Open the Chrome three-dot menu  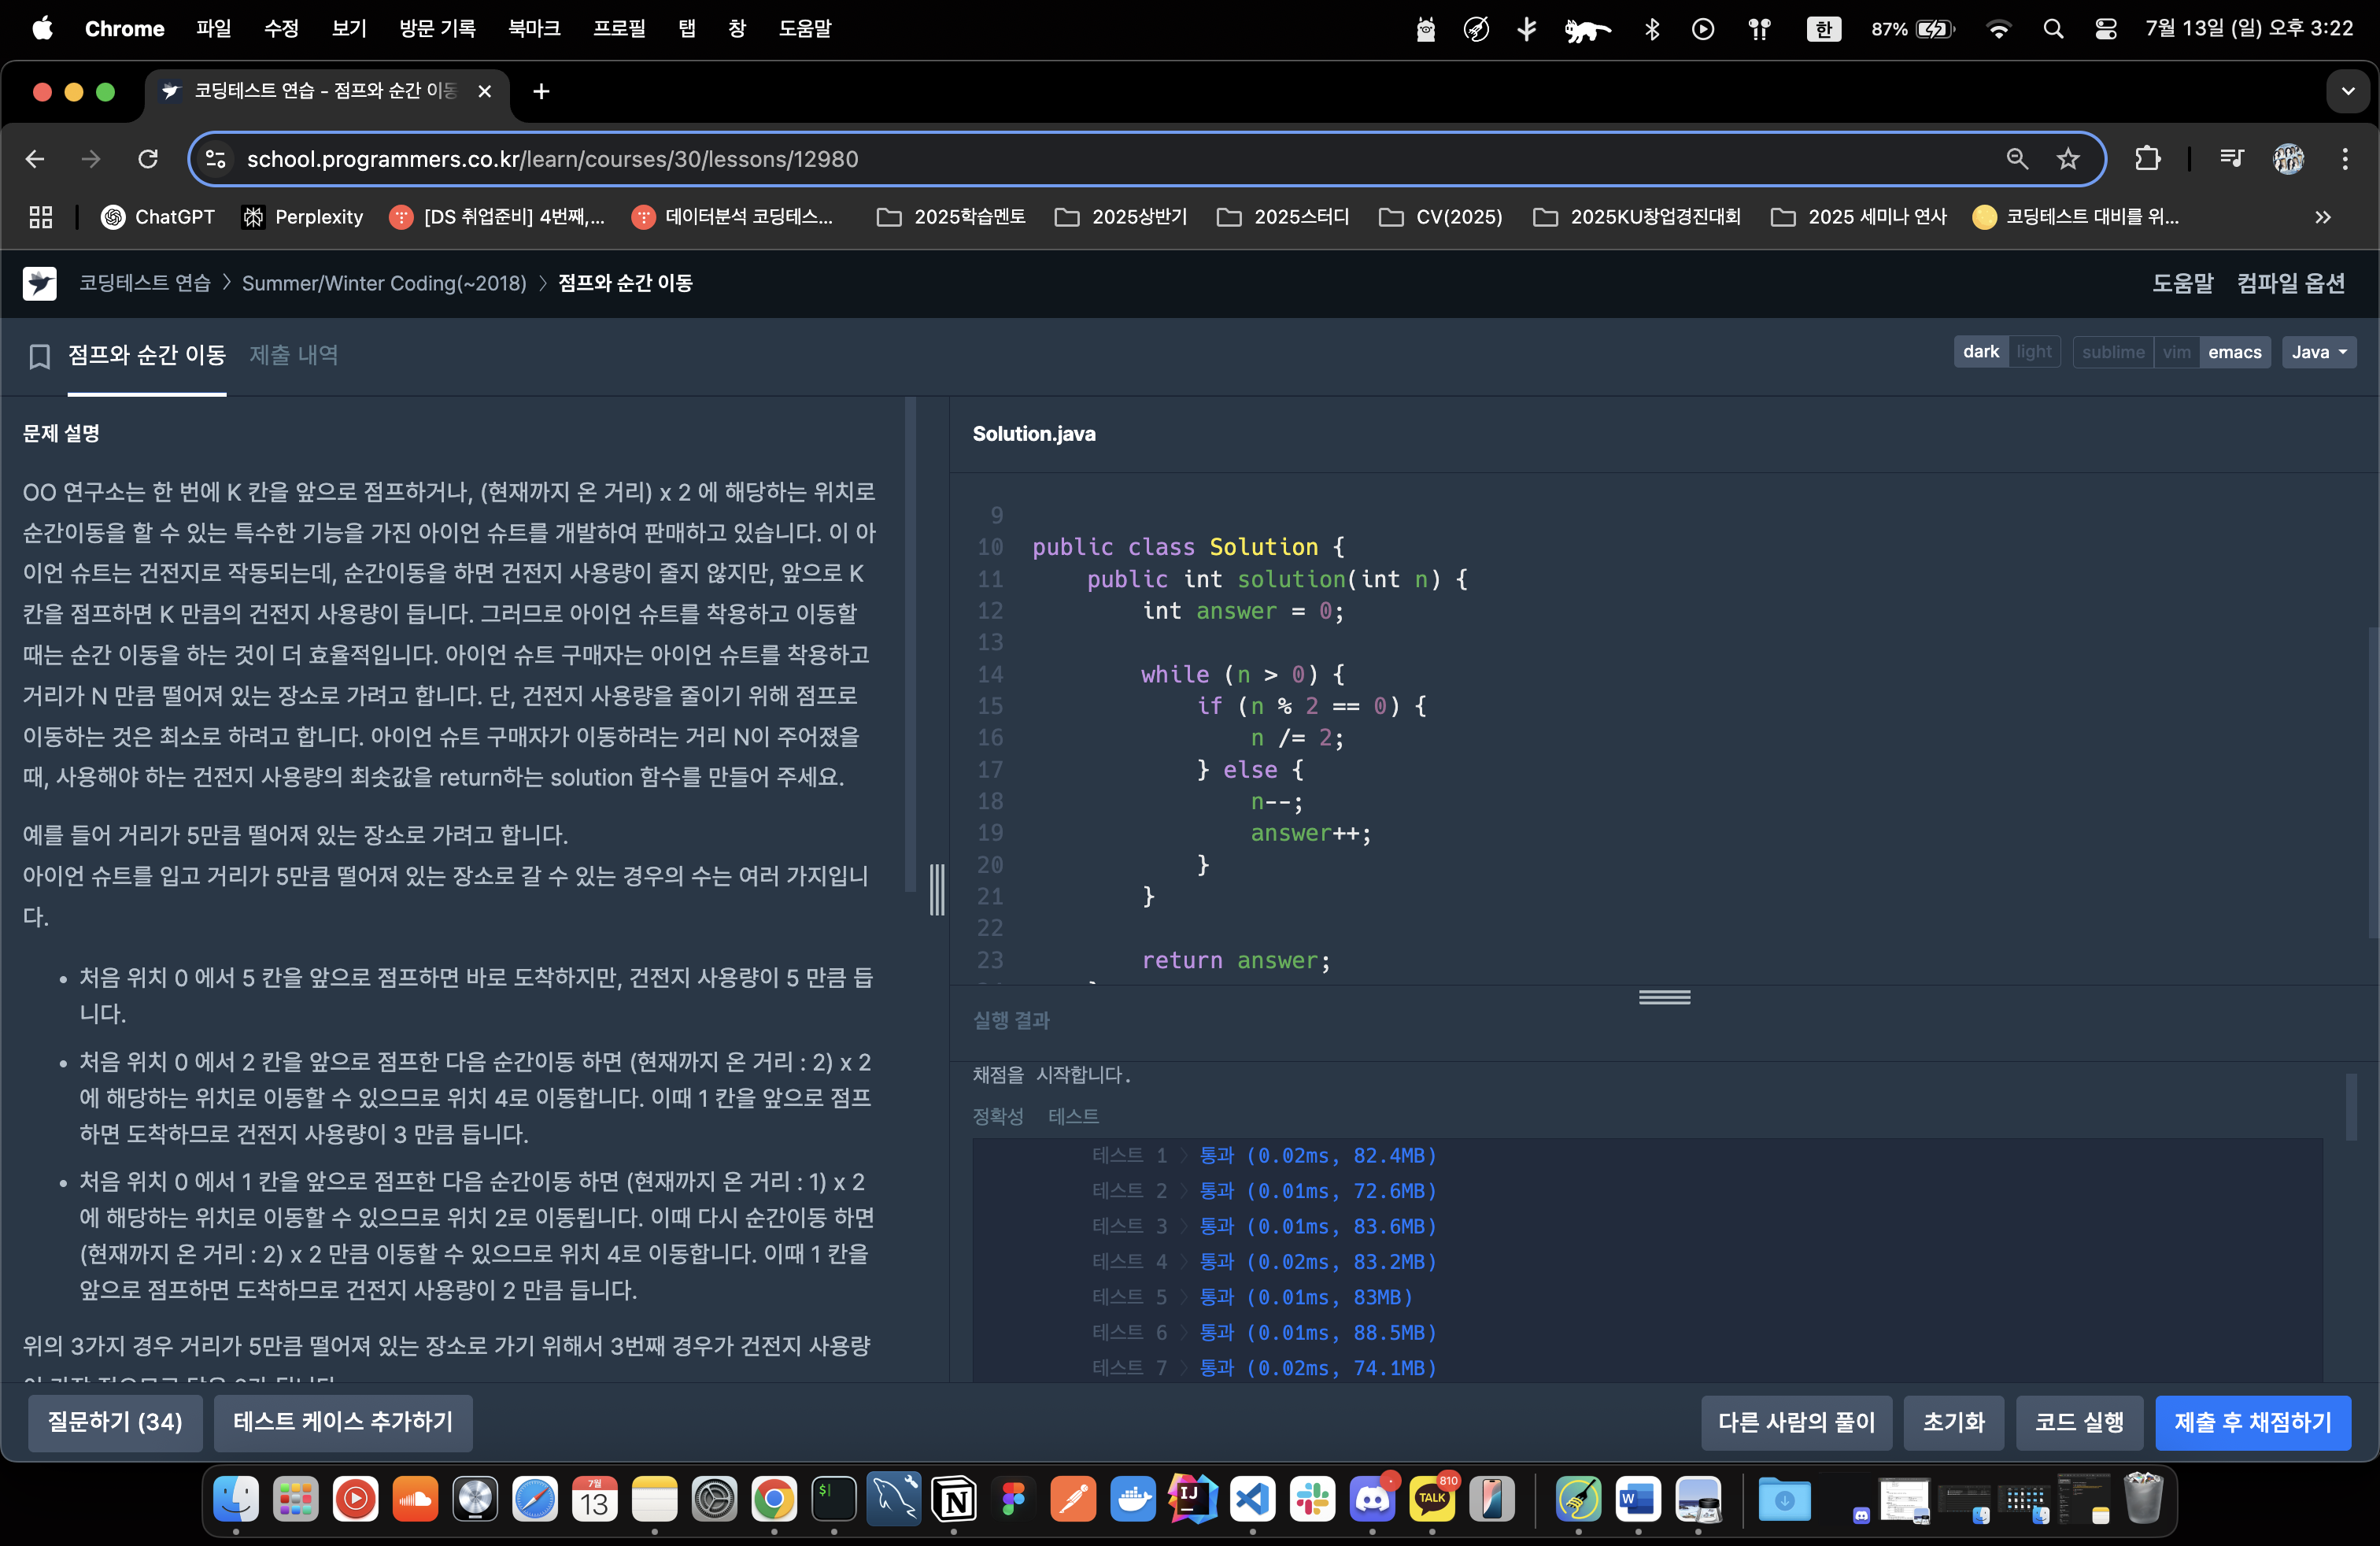pos(2345,159)
